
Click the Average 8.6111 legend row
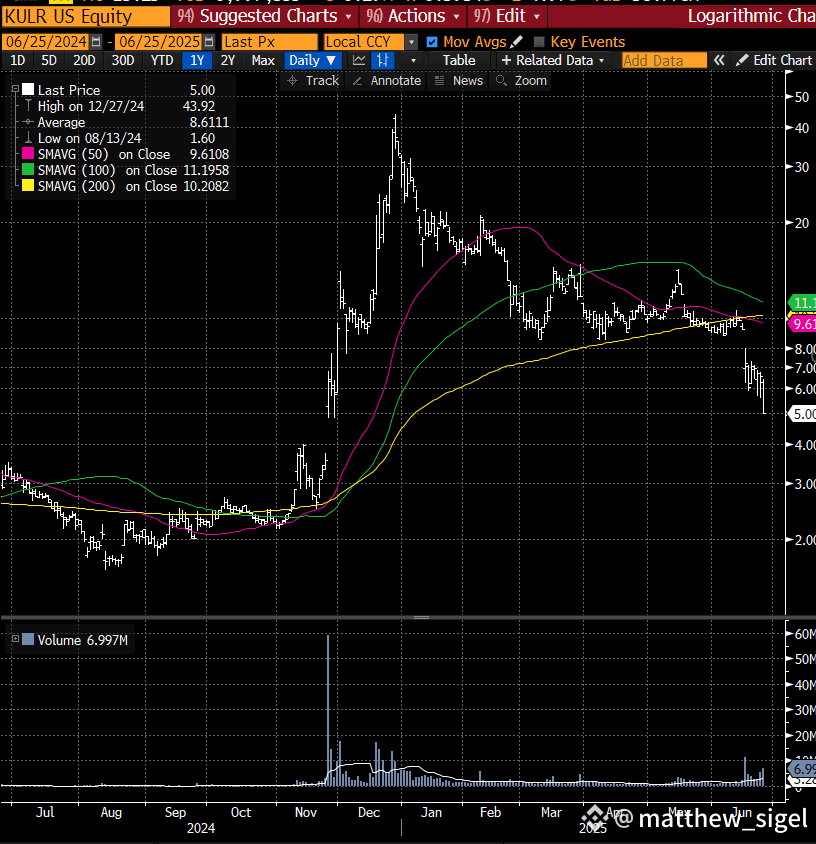click(x=126, y=122)
